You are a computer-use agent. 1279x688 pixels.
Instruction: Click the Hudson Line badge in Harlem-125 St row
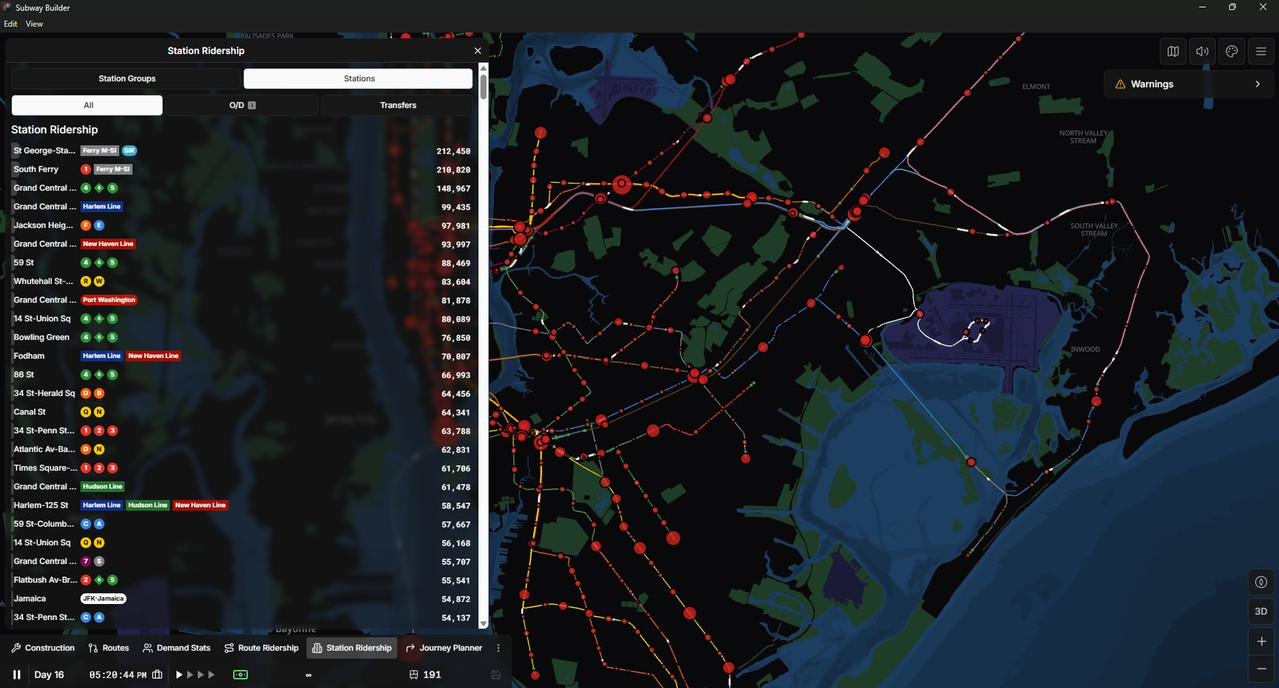click(147, 505)
